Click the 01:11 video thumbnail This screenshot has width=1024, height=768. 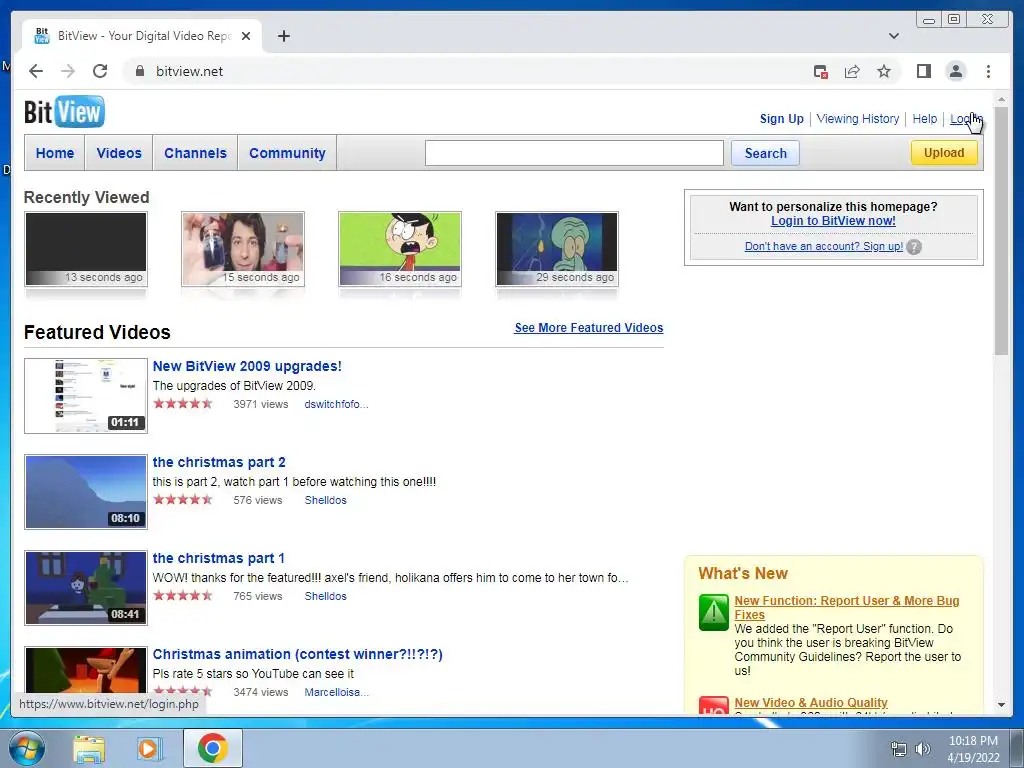[x=86, y=396]
